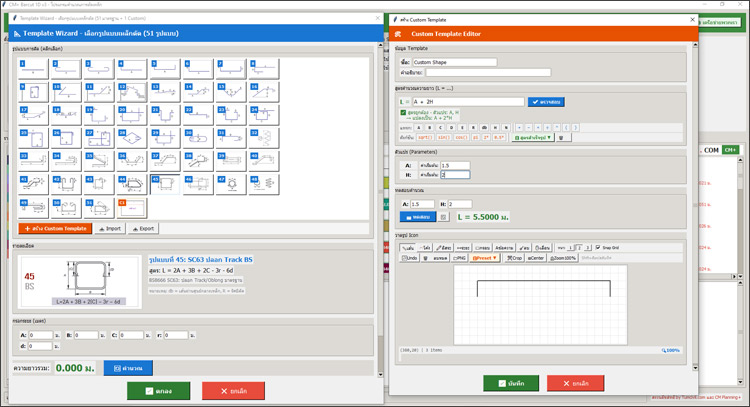This screenshot has height=407, width=750.
Task: Pick shape template 47 in grid
Action: coord(232,184)
